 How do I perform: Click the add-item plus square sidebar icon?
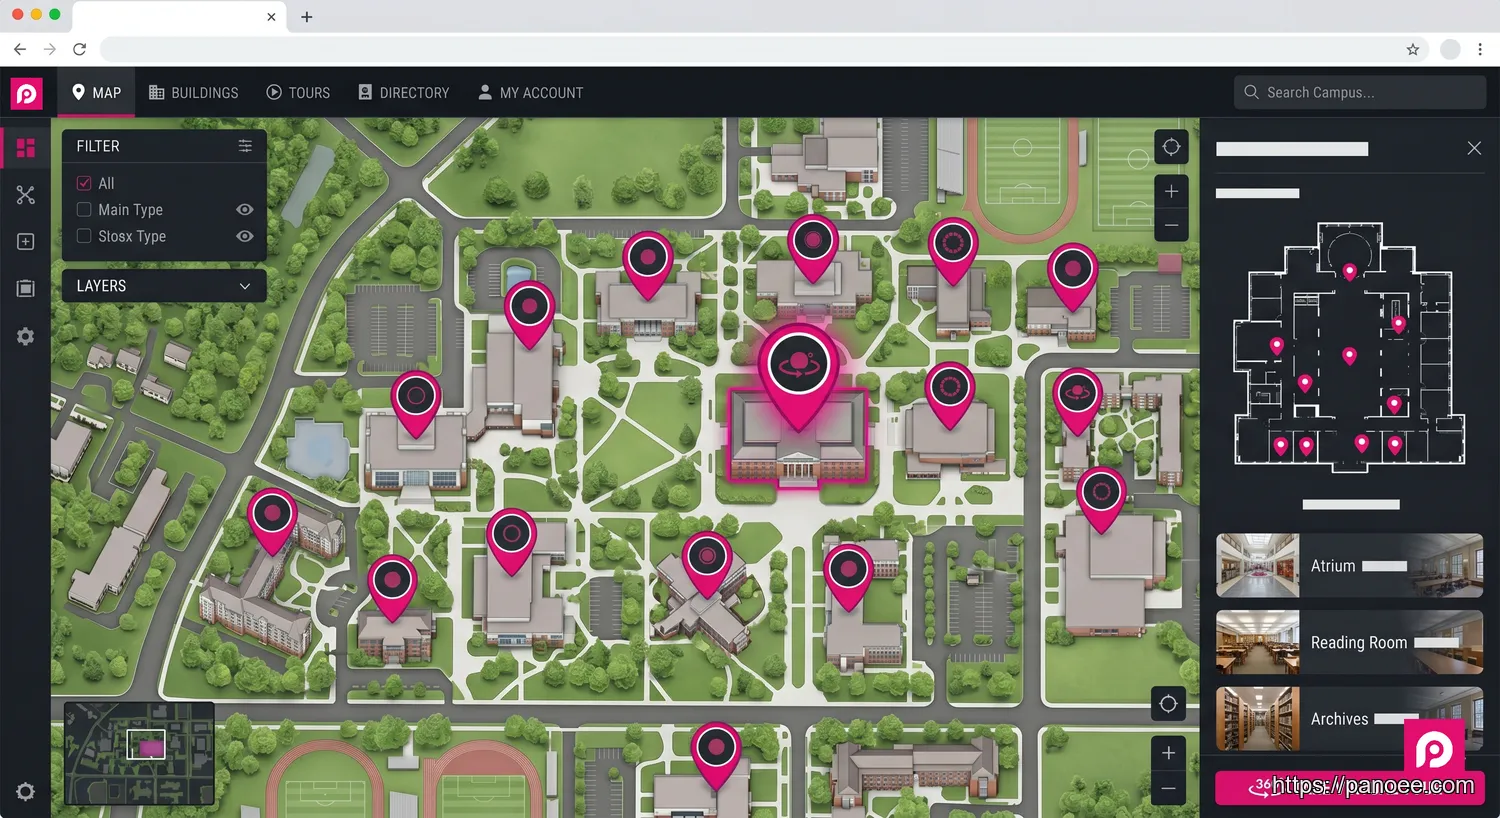tap(26, 242)
